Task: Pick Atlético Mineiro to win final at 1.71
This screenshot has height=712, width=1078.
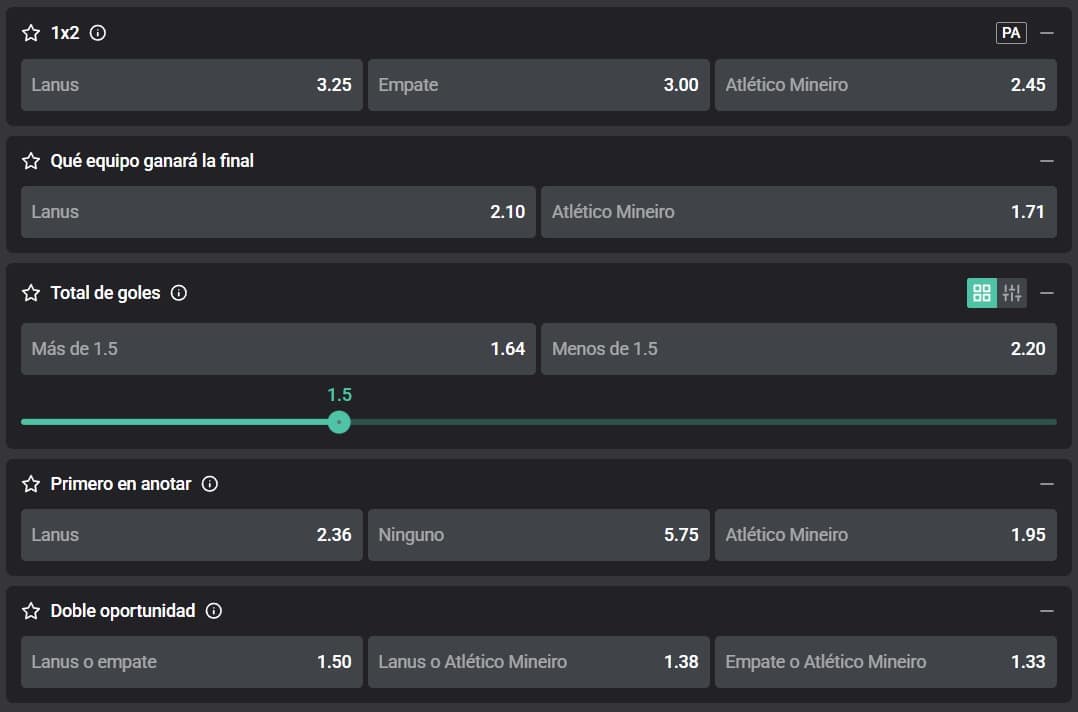Action: (798, 212)
